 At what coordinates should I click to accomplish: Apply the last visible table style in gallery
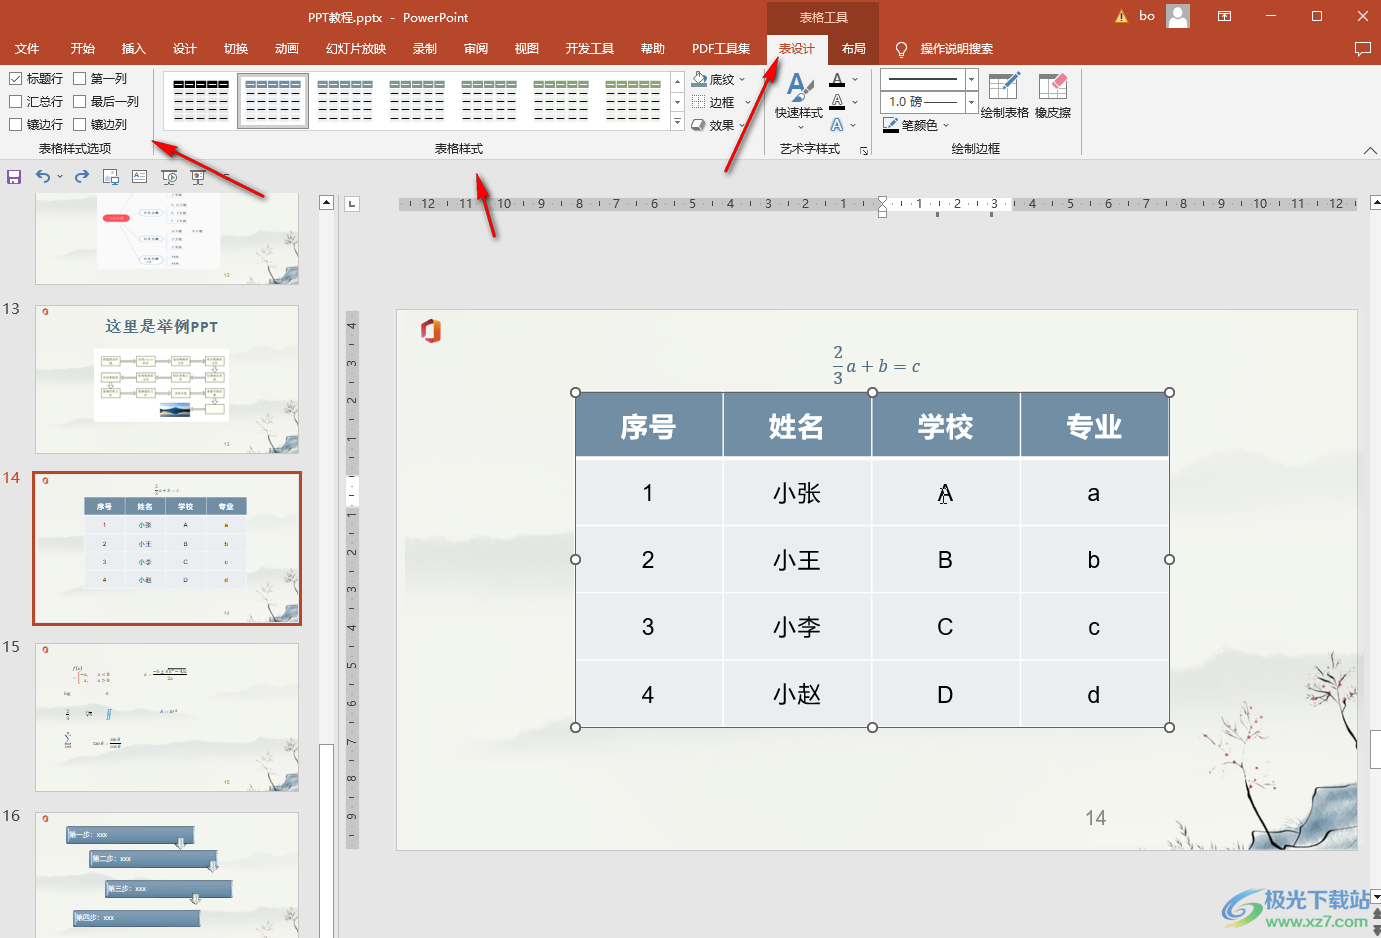633,101
